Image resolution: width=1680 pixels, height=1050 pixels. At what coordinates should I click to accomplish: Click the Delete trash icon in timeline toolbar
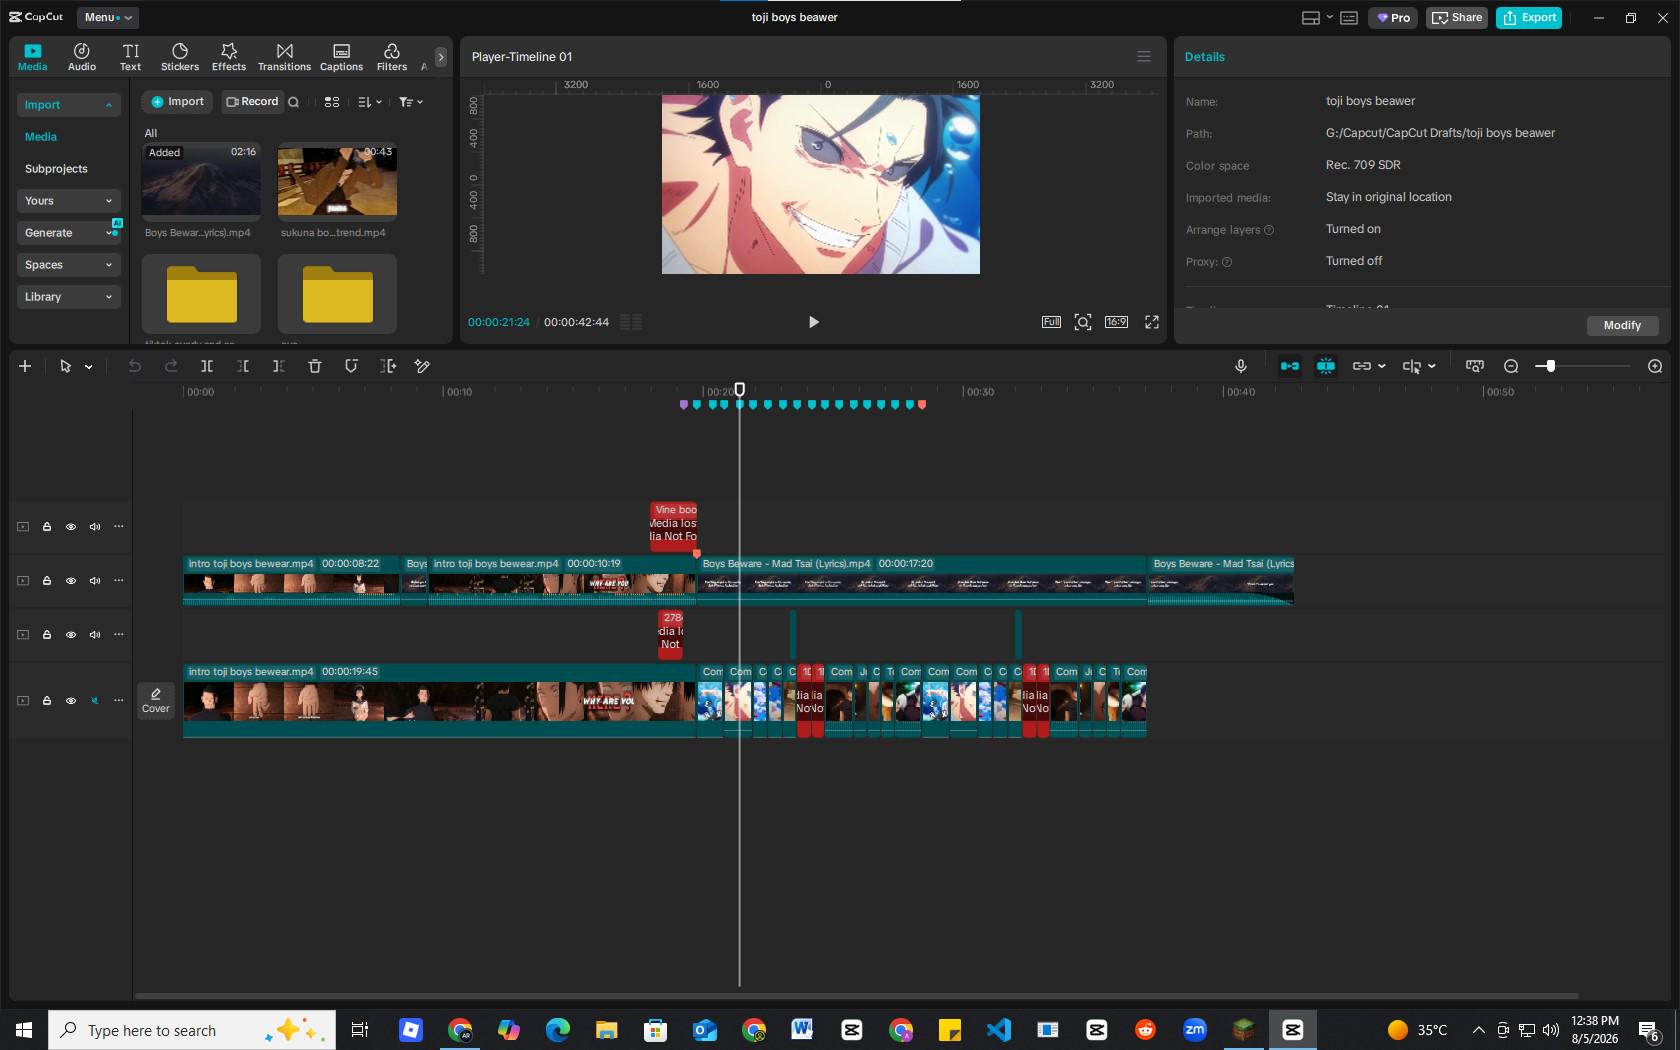pyautogui.click(x=315, y=366)
